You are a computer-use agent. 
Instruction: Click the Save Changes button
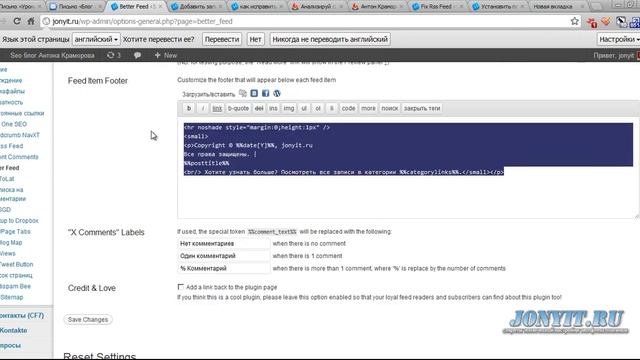coord(88,320)
